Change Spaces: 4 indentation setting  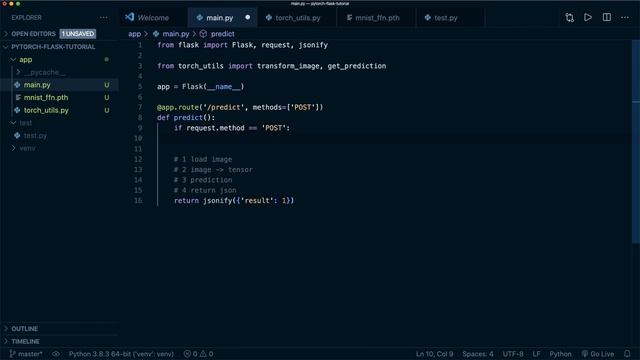478,354
